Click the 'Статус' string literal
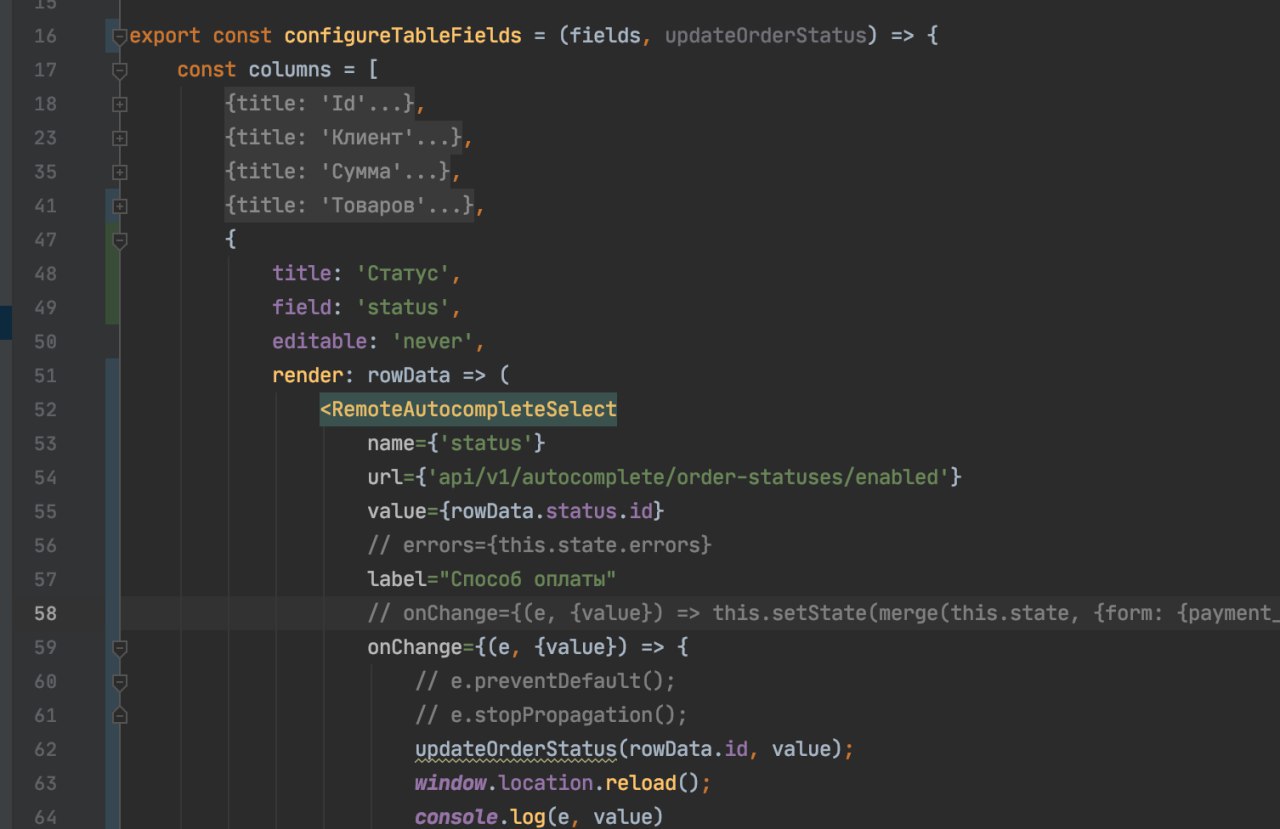The width and height of the screenshot is (1280, 829). pyautogui.click(x=403, y=274)
